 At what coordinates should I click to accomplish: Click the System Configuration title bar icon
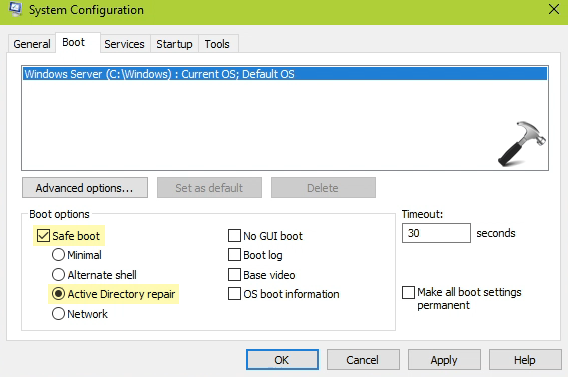(15, 9)
